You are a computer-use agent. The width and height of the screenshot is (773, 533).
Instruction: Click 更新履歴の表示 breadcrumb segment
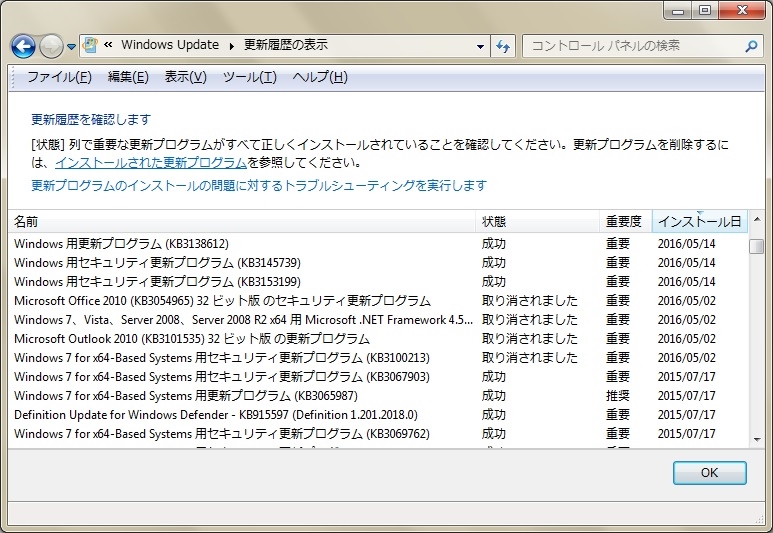coord(286,45)
